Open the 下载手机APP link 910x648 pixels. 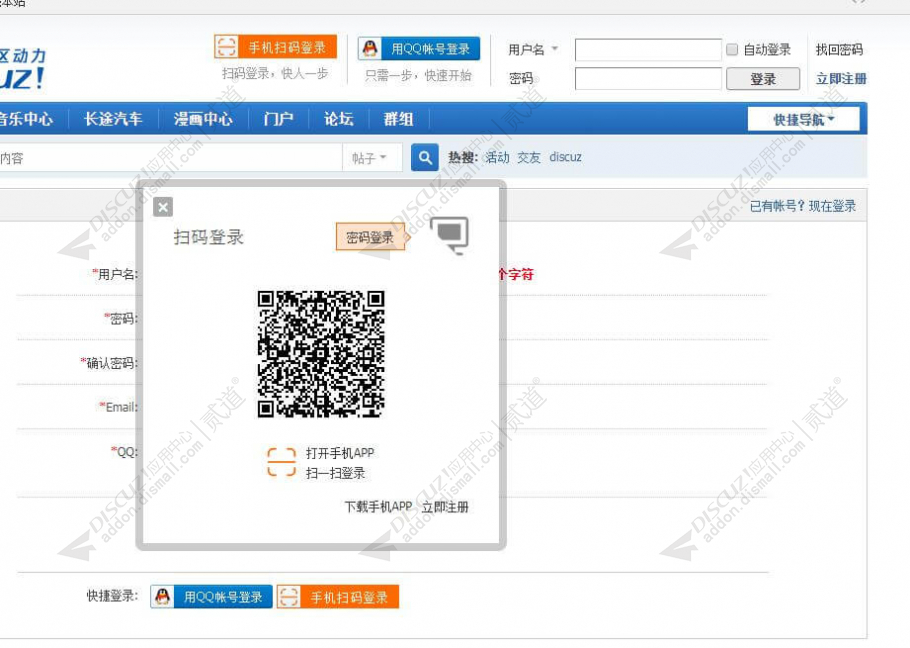pyautogui.click(x=378, y=507)
